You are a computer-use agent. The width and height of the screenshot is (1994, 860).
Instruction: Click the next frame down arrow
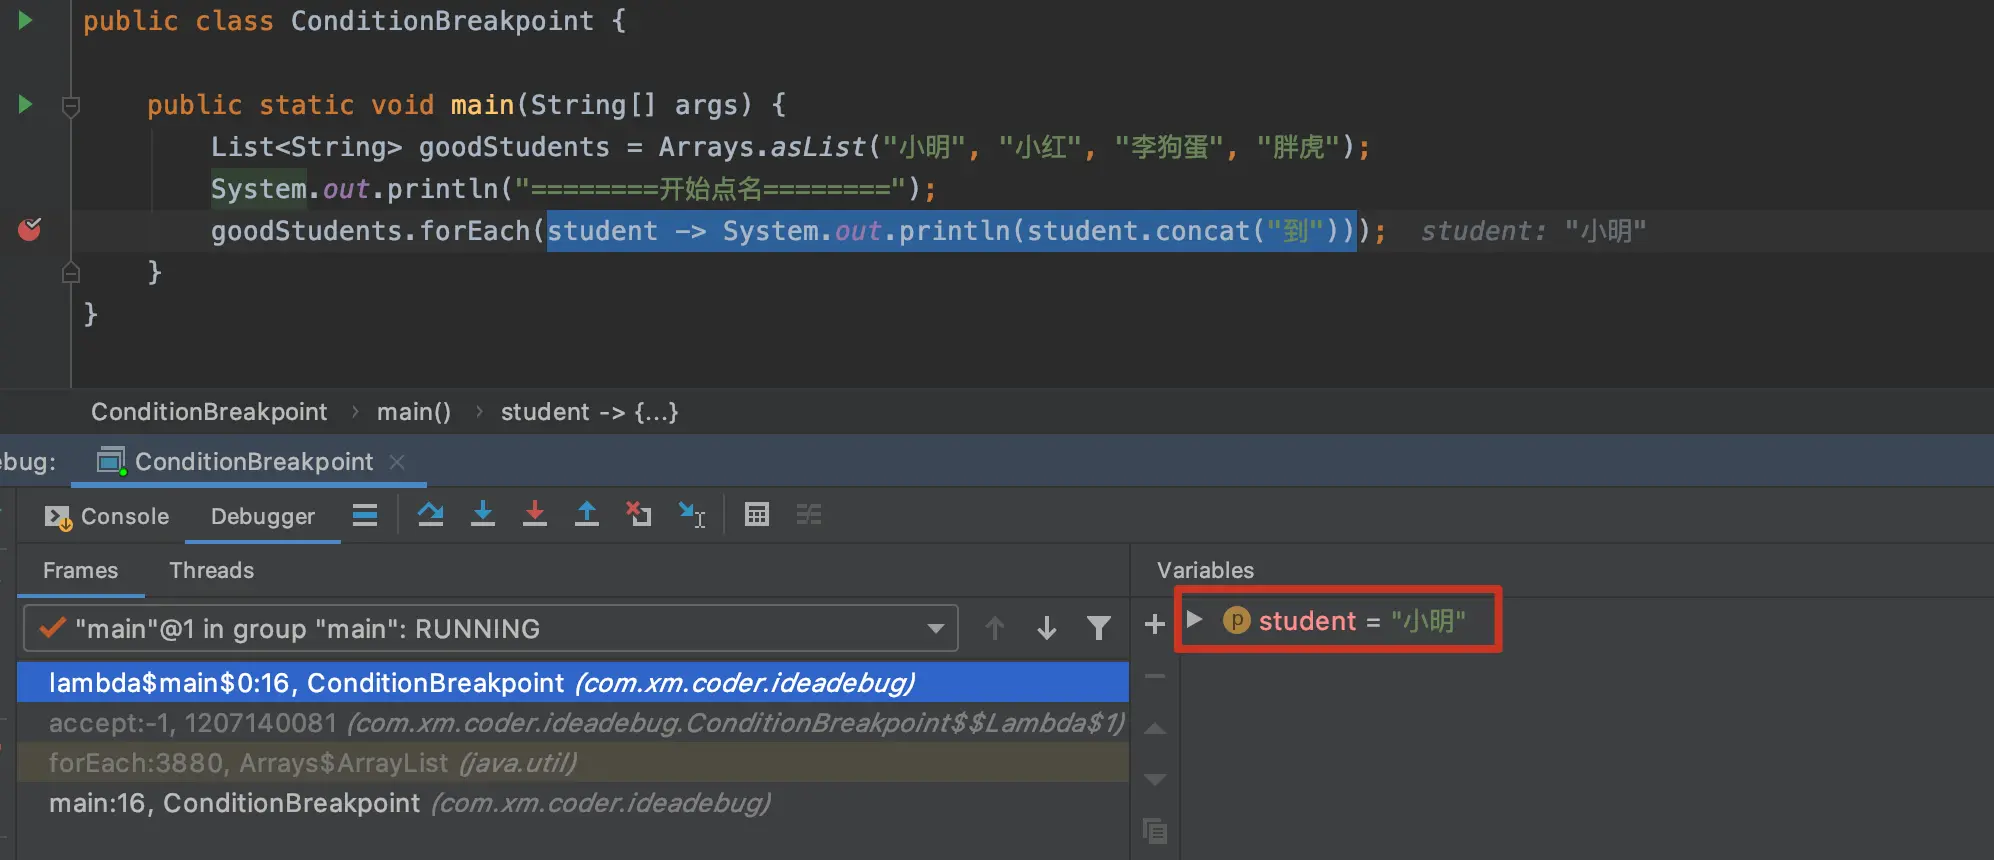click(1047, 628)
